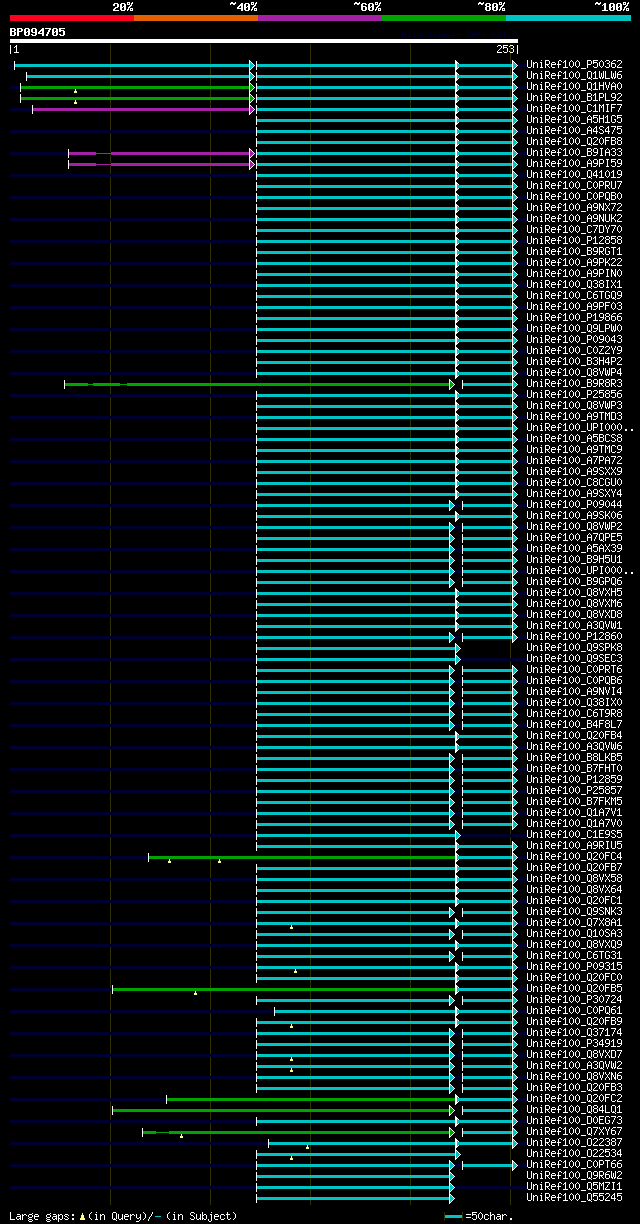Click the purple ~60% identity legend segment
Viewport: 640px width, 1224px height.
(x=320, y=18)
